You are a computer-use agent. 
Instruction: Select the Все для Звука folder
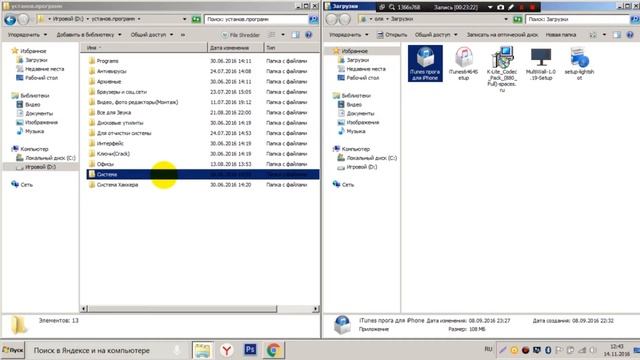(x=113, y=113)
